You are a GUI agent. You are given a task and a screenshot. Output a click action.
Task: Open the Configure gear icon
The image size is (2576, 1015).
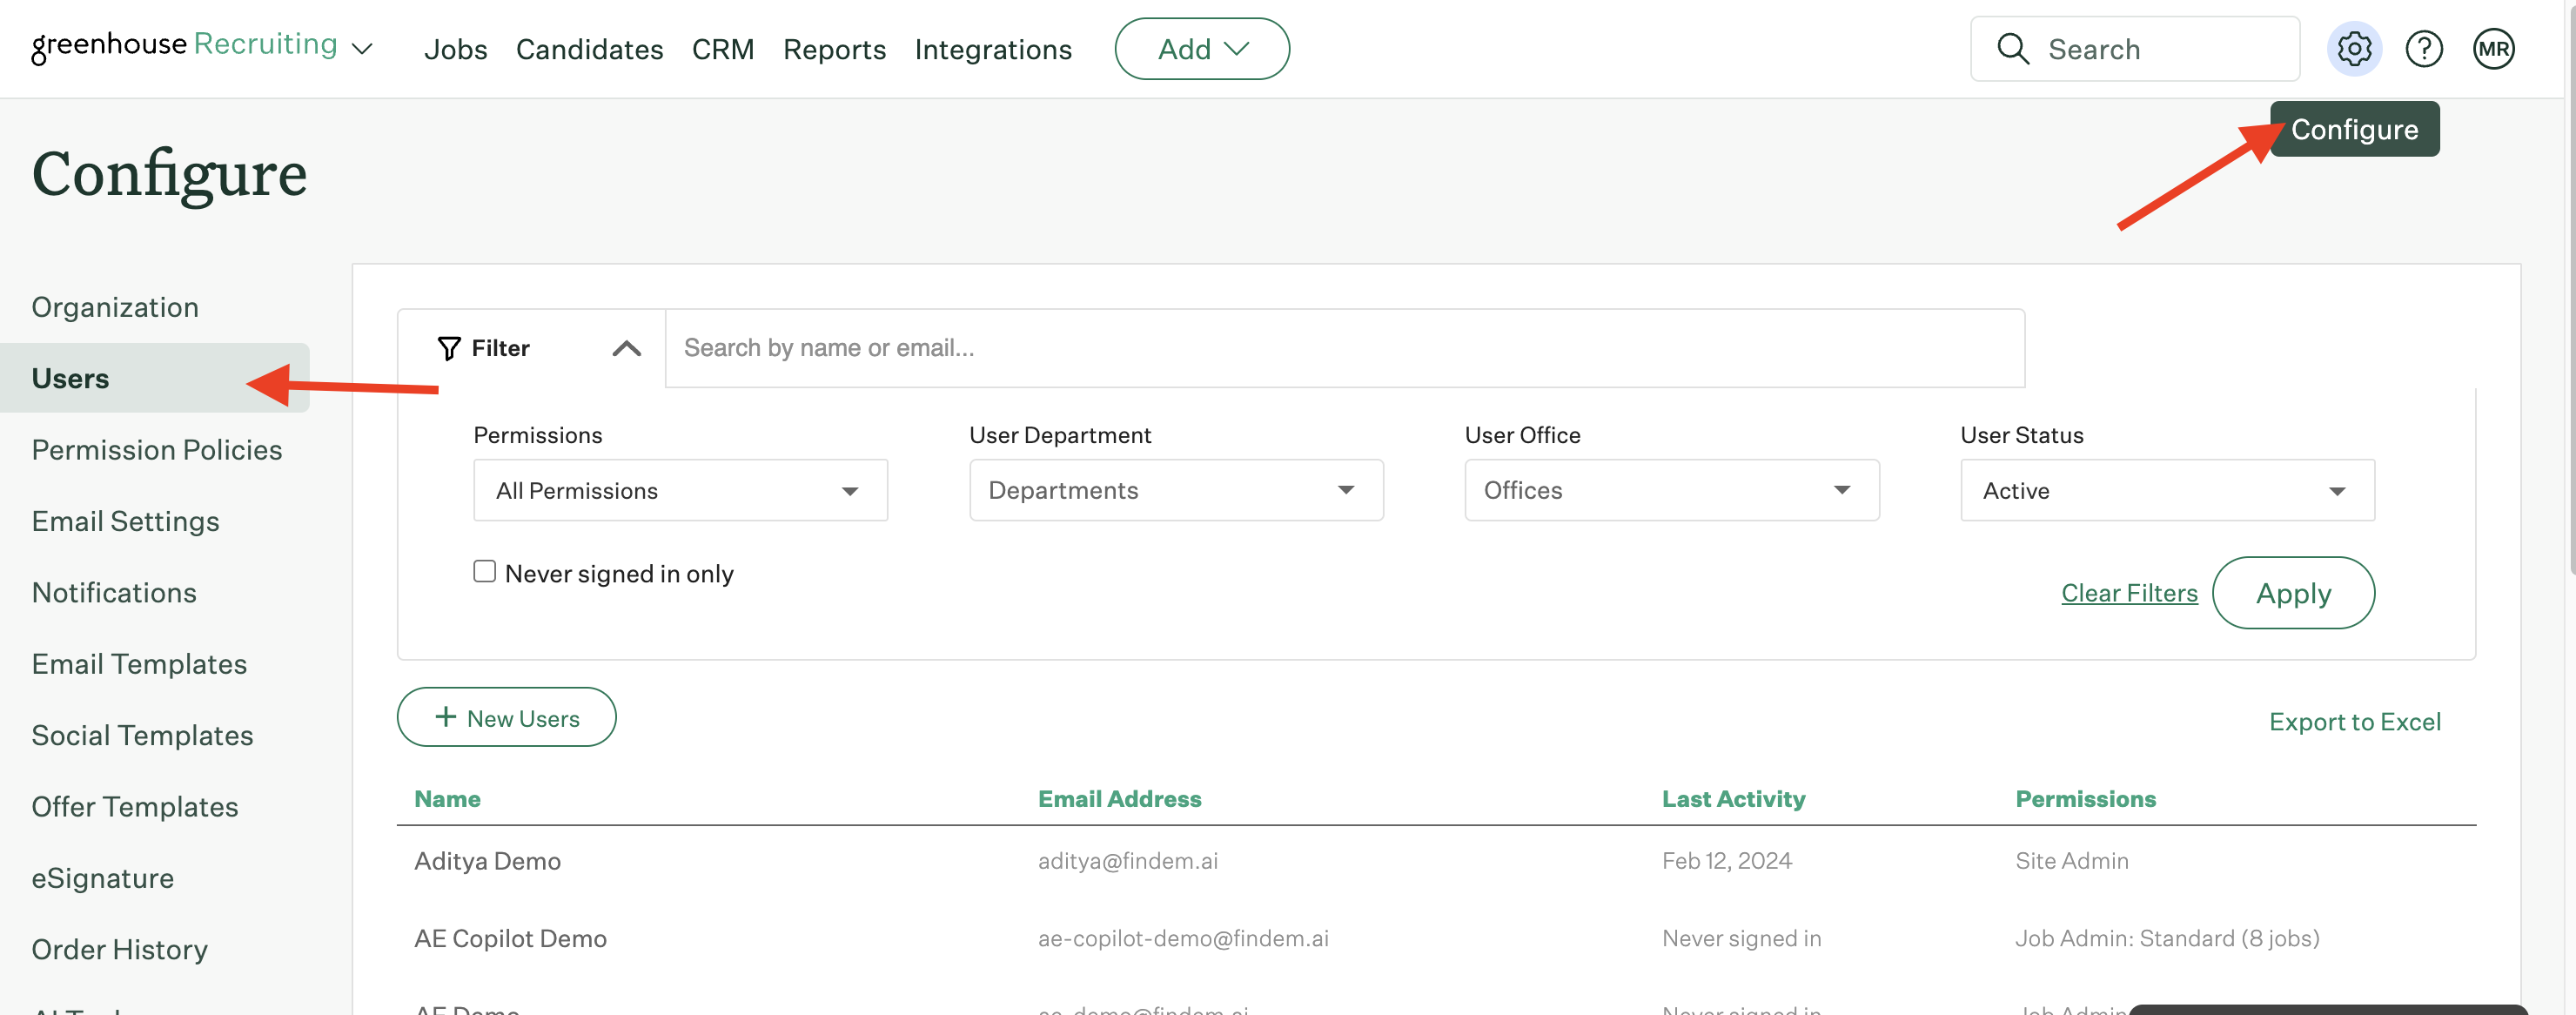pyautogui.click(x=2354, y=48)
